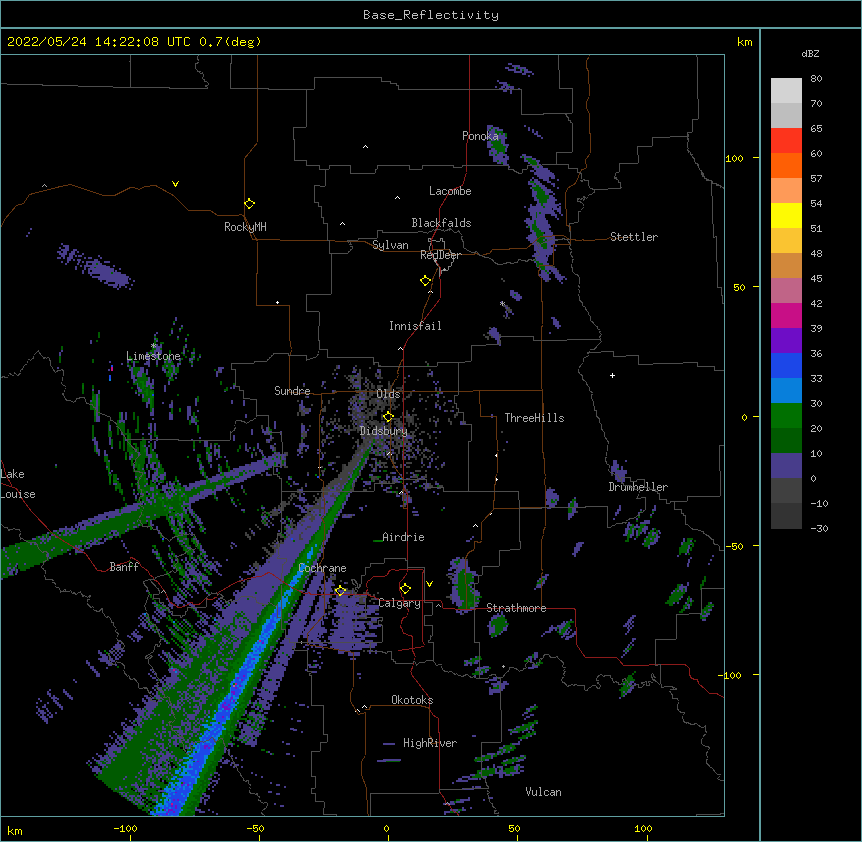Image resolution: width=862 pixels, height=842 pixels.
Task: Click the Vulcan label
Action: pyautogui.click(x=543, y=792)
